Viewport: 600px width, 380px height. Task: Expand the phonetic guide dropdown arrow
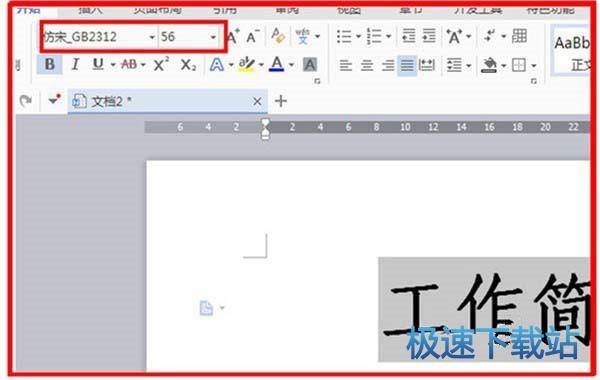click(317, 37)
